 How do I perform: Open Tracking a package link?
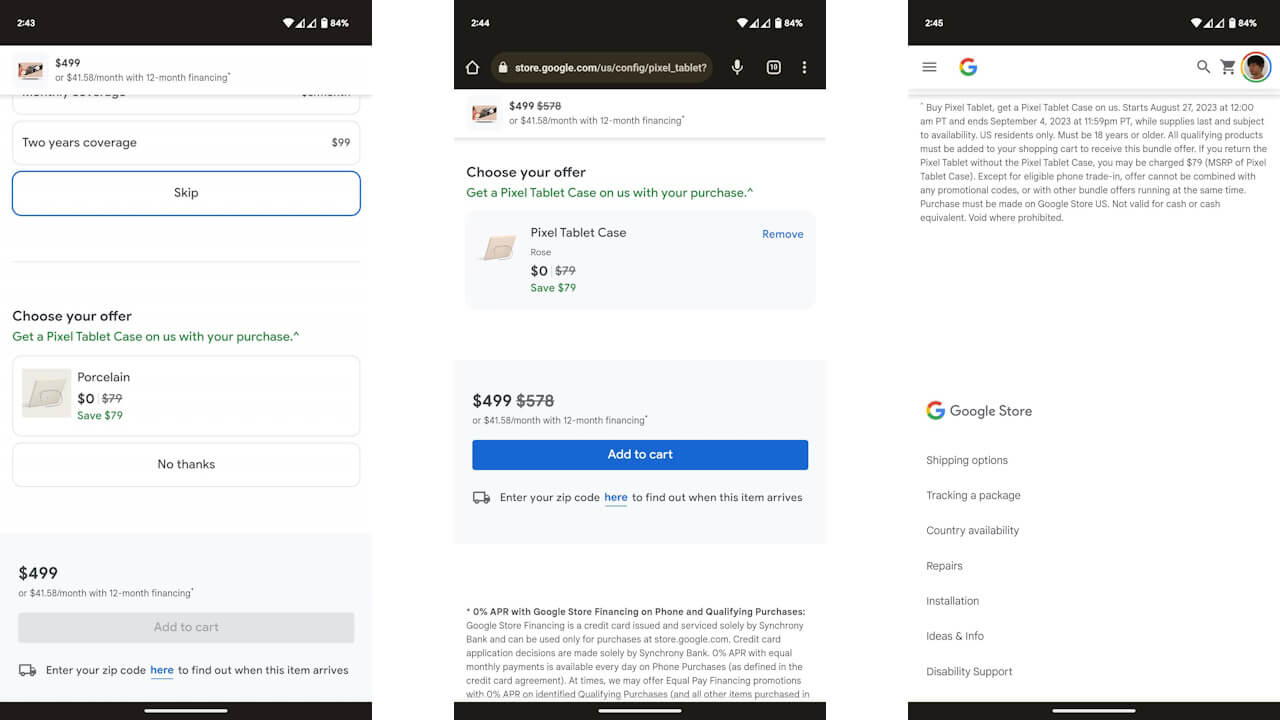(x=973, y=495)
